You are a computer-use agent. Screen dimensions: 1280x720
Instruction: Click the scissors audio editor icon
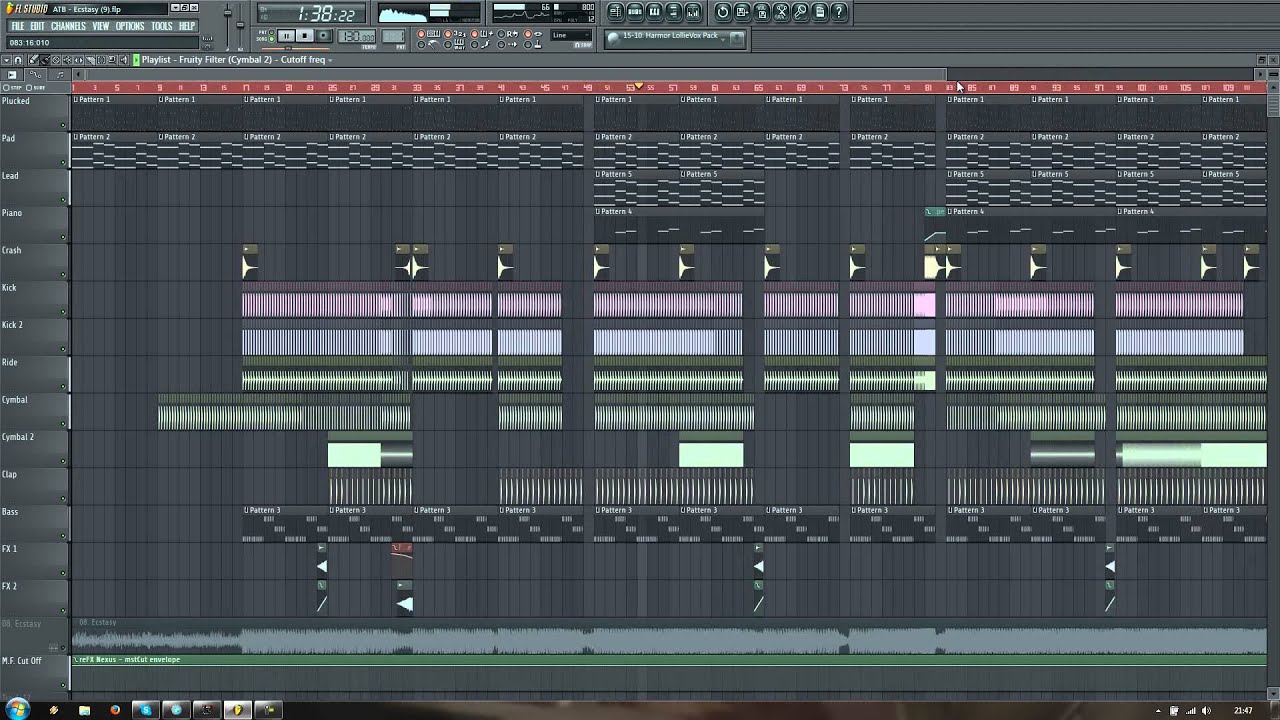click(782, 12)
